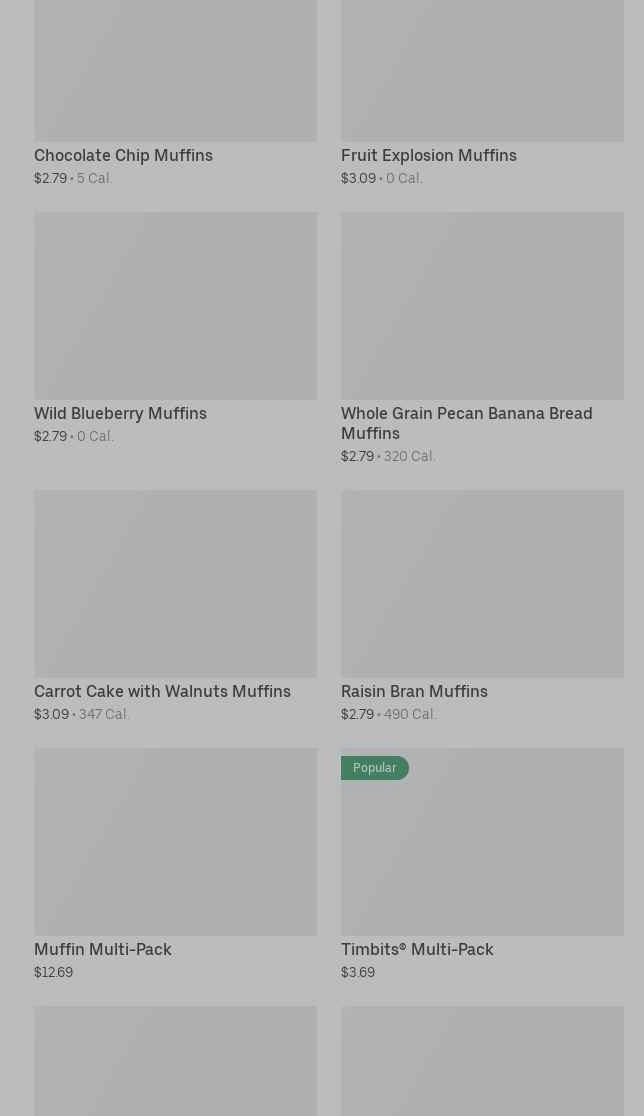Image resolution: width=644 pixels, height=1116 pixels.
Task: Click the Fruit Explosion Muffins image
Action: coord(482,70)
